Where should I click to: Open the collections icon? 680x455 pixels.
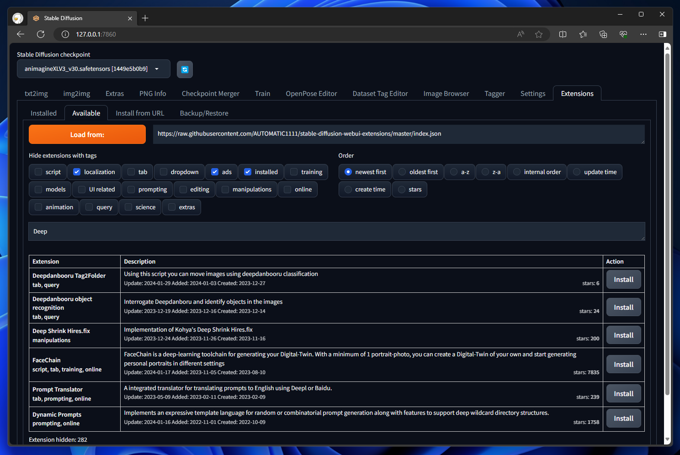coord(603,34)
